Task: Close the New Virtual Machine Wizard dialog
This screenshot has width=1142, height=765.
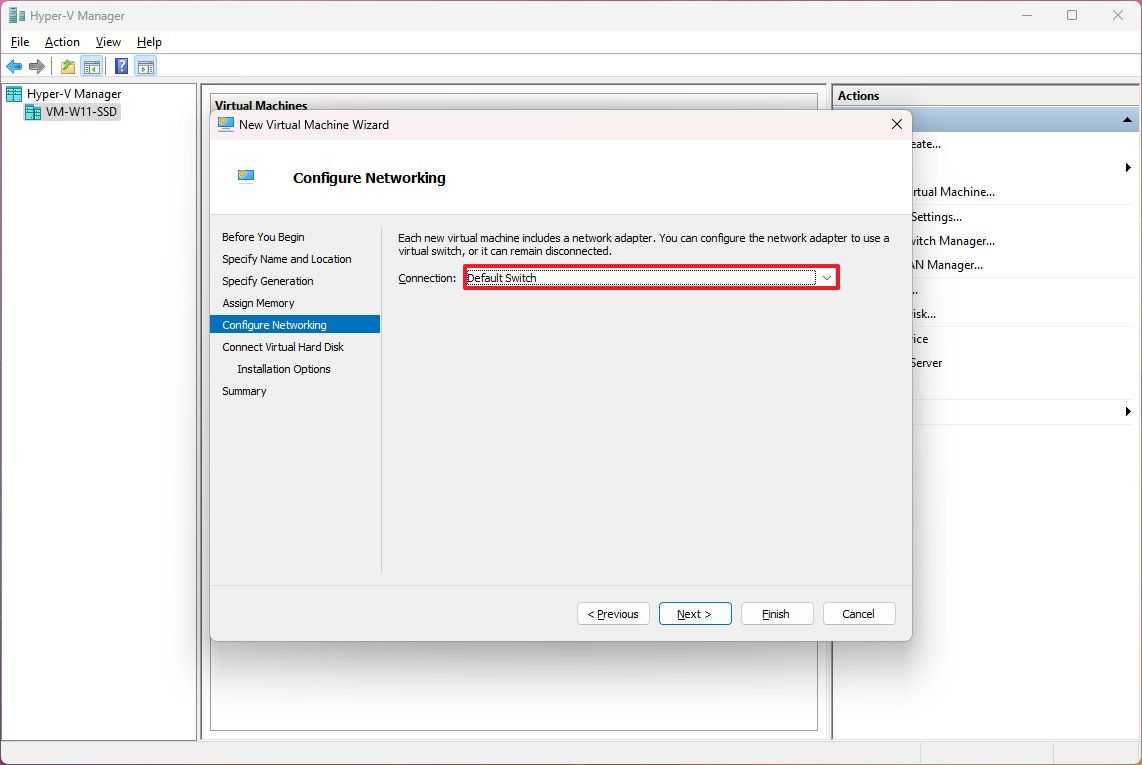Action: click(x=896, y=124)
